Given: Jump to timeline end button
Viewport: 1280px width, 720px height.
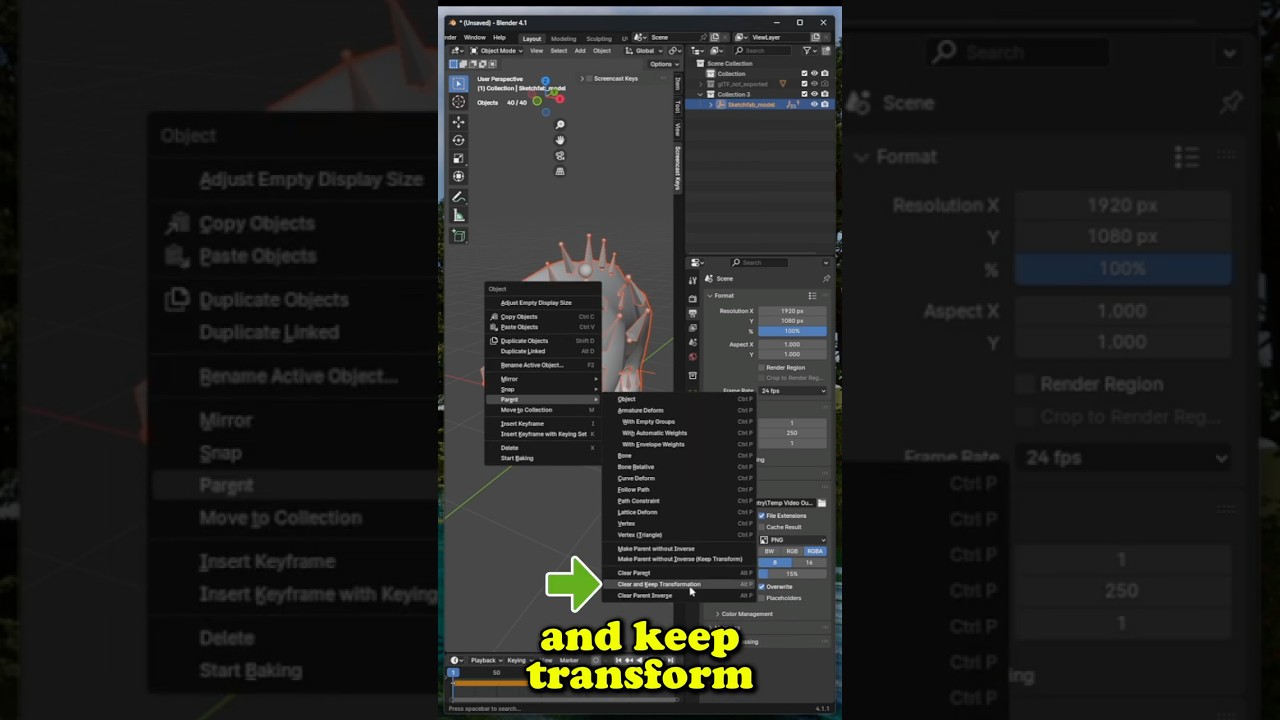Looking at the screenshot, I should point(670,660).
